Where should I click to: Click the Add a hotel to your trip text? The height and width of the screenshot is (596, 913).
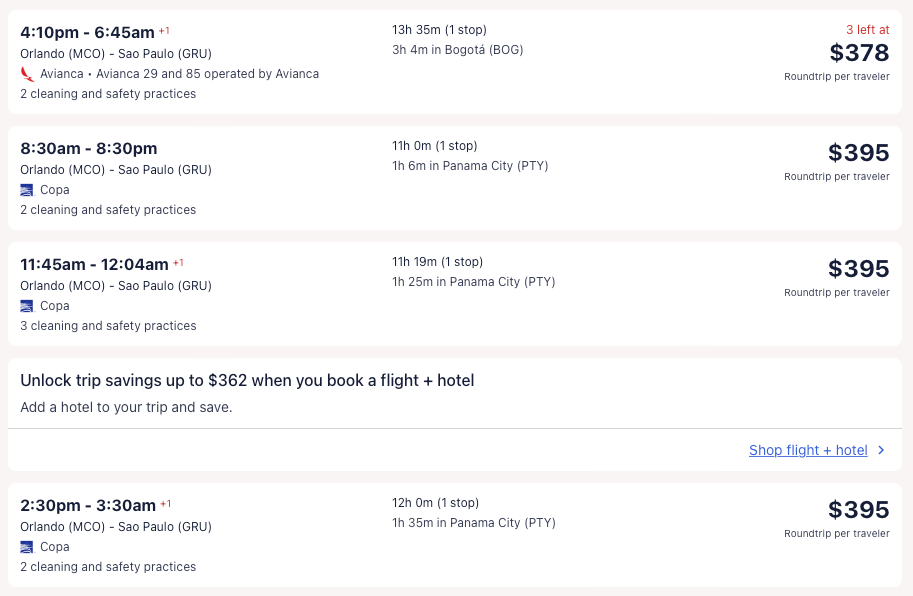coord(126,408)
